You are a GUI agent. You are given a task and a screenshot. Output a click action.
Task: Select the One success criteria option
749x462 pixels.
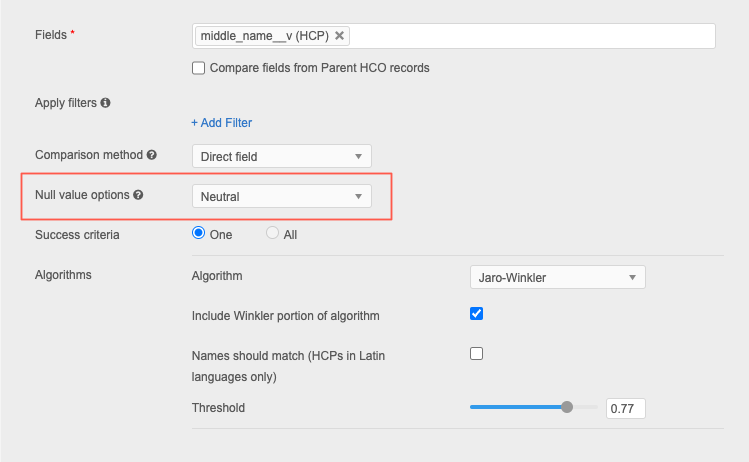(x=199, y=234)
